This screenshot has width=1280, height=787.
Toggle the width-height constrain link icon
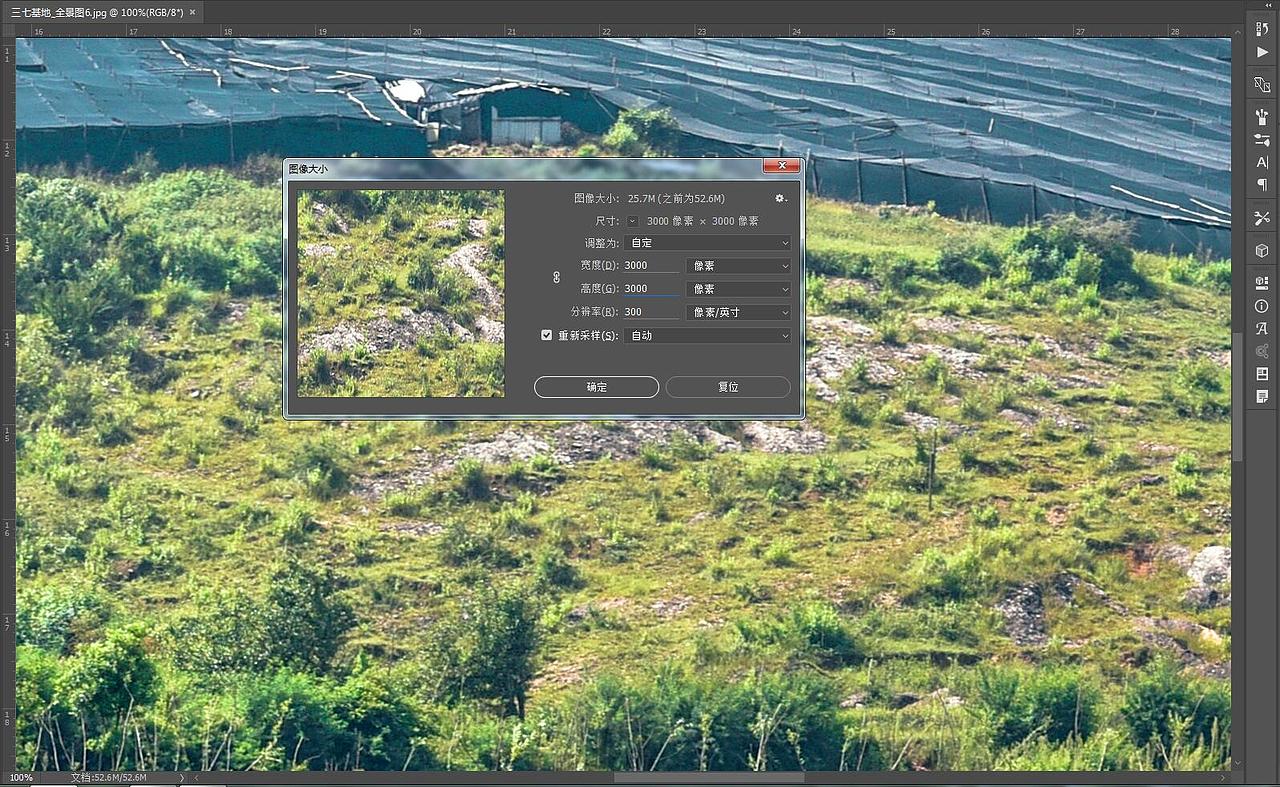(x=557, y=277)
